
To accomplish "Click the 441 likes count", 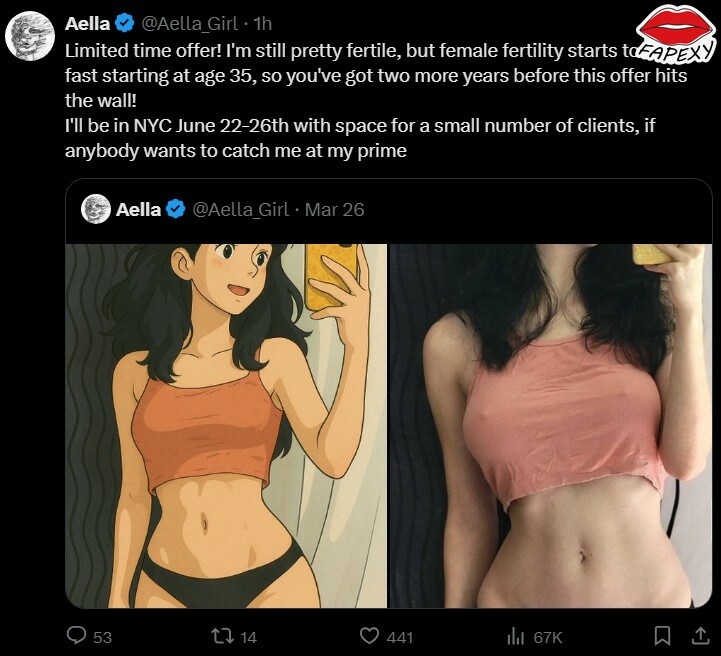I will pyautogui.click(x=400, y=637).
